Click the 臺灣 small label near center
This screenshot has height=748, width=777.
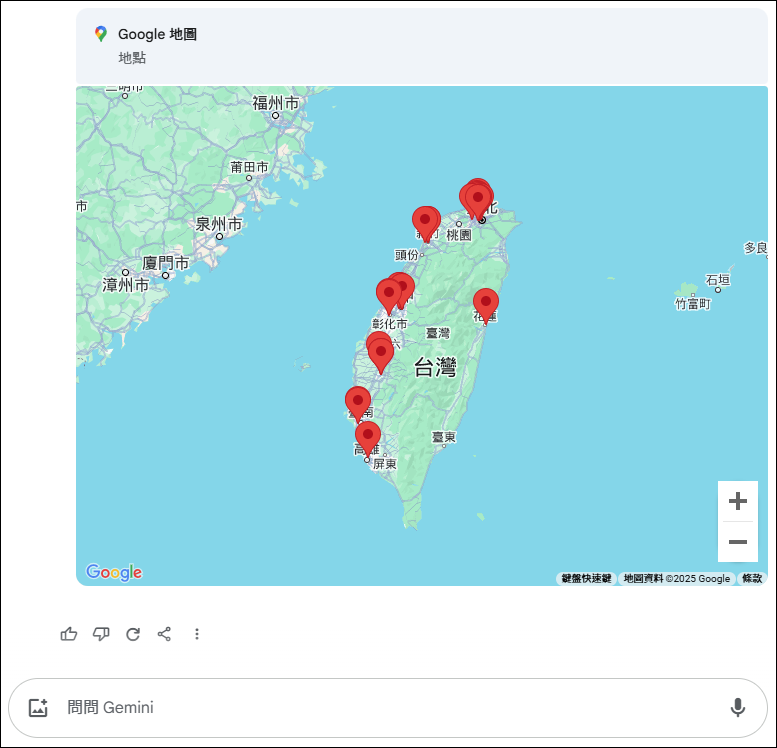438,333
